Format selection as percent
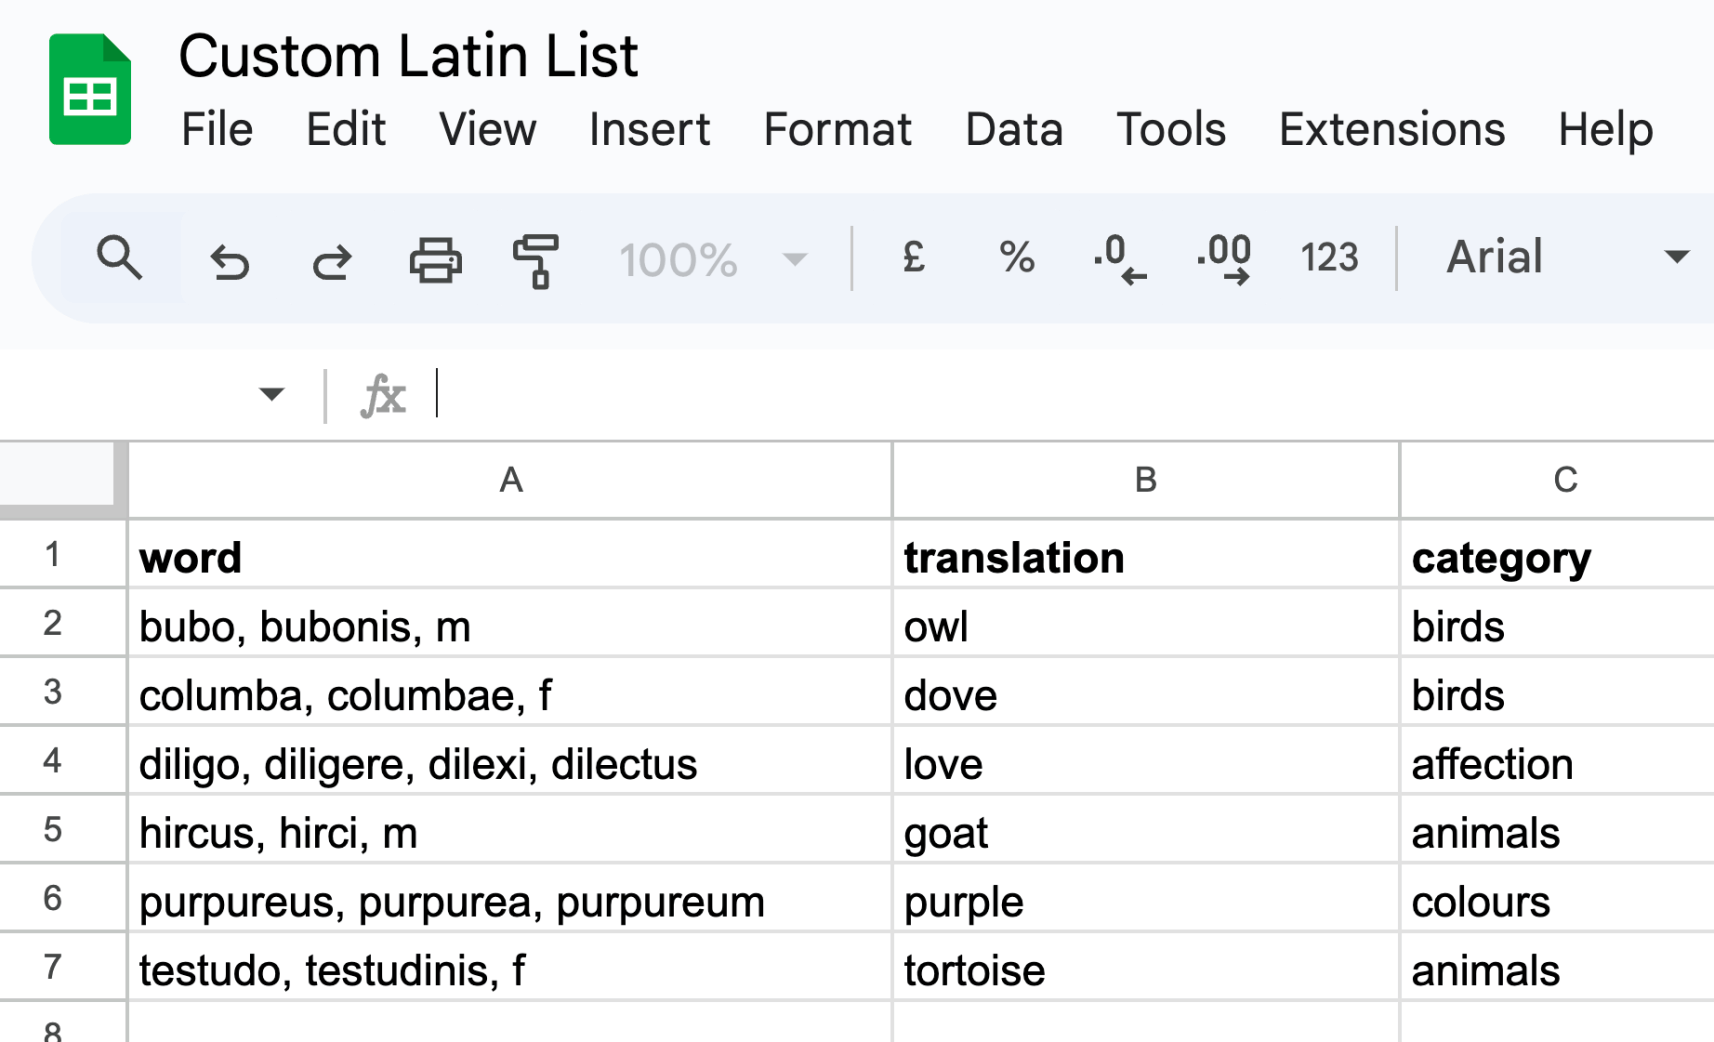This screenshot has height=1042, width=1714. coord(1016,259)
